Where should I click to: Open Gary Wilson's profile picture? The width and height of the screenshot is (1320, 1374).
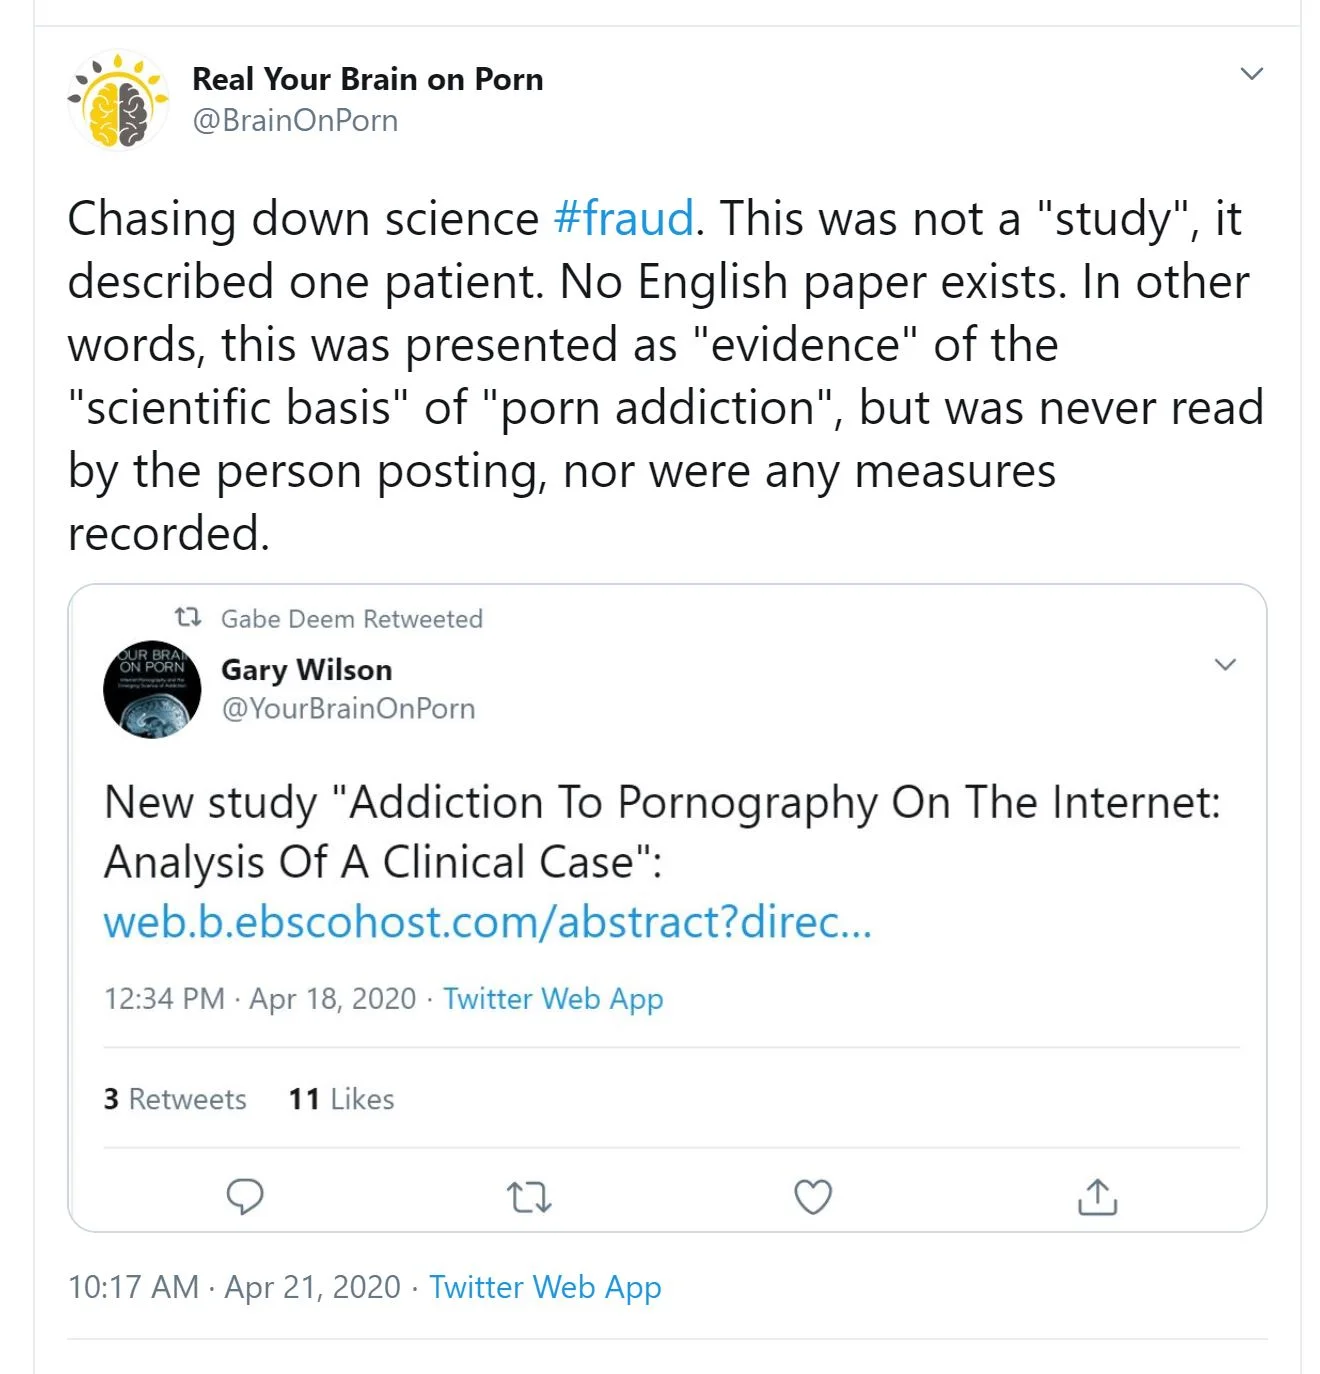coord(152,689)
